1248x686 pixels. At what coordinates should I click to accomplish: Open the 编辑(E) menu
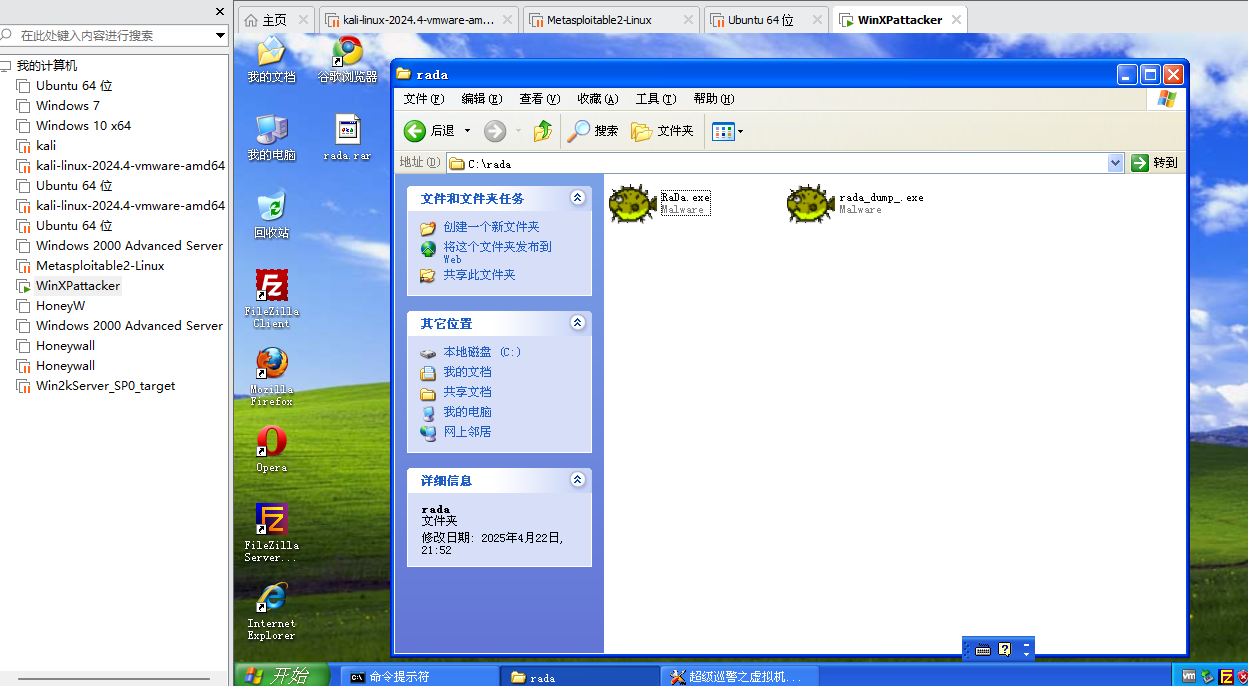pos(481,99)
